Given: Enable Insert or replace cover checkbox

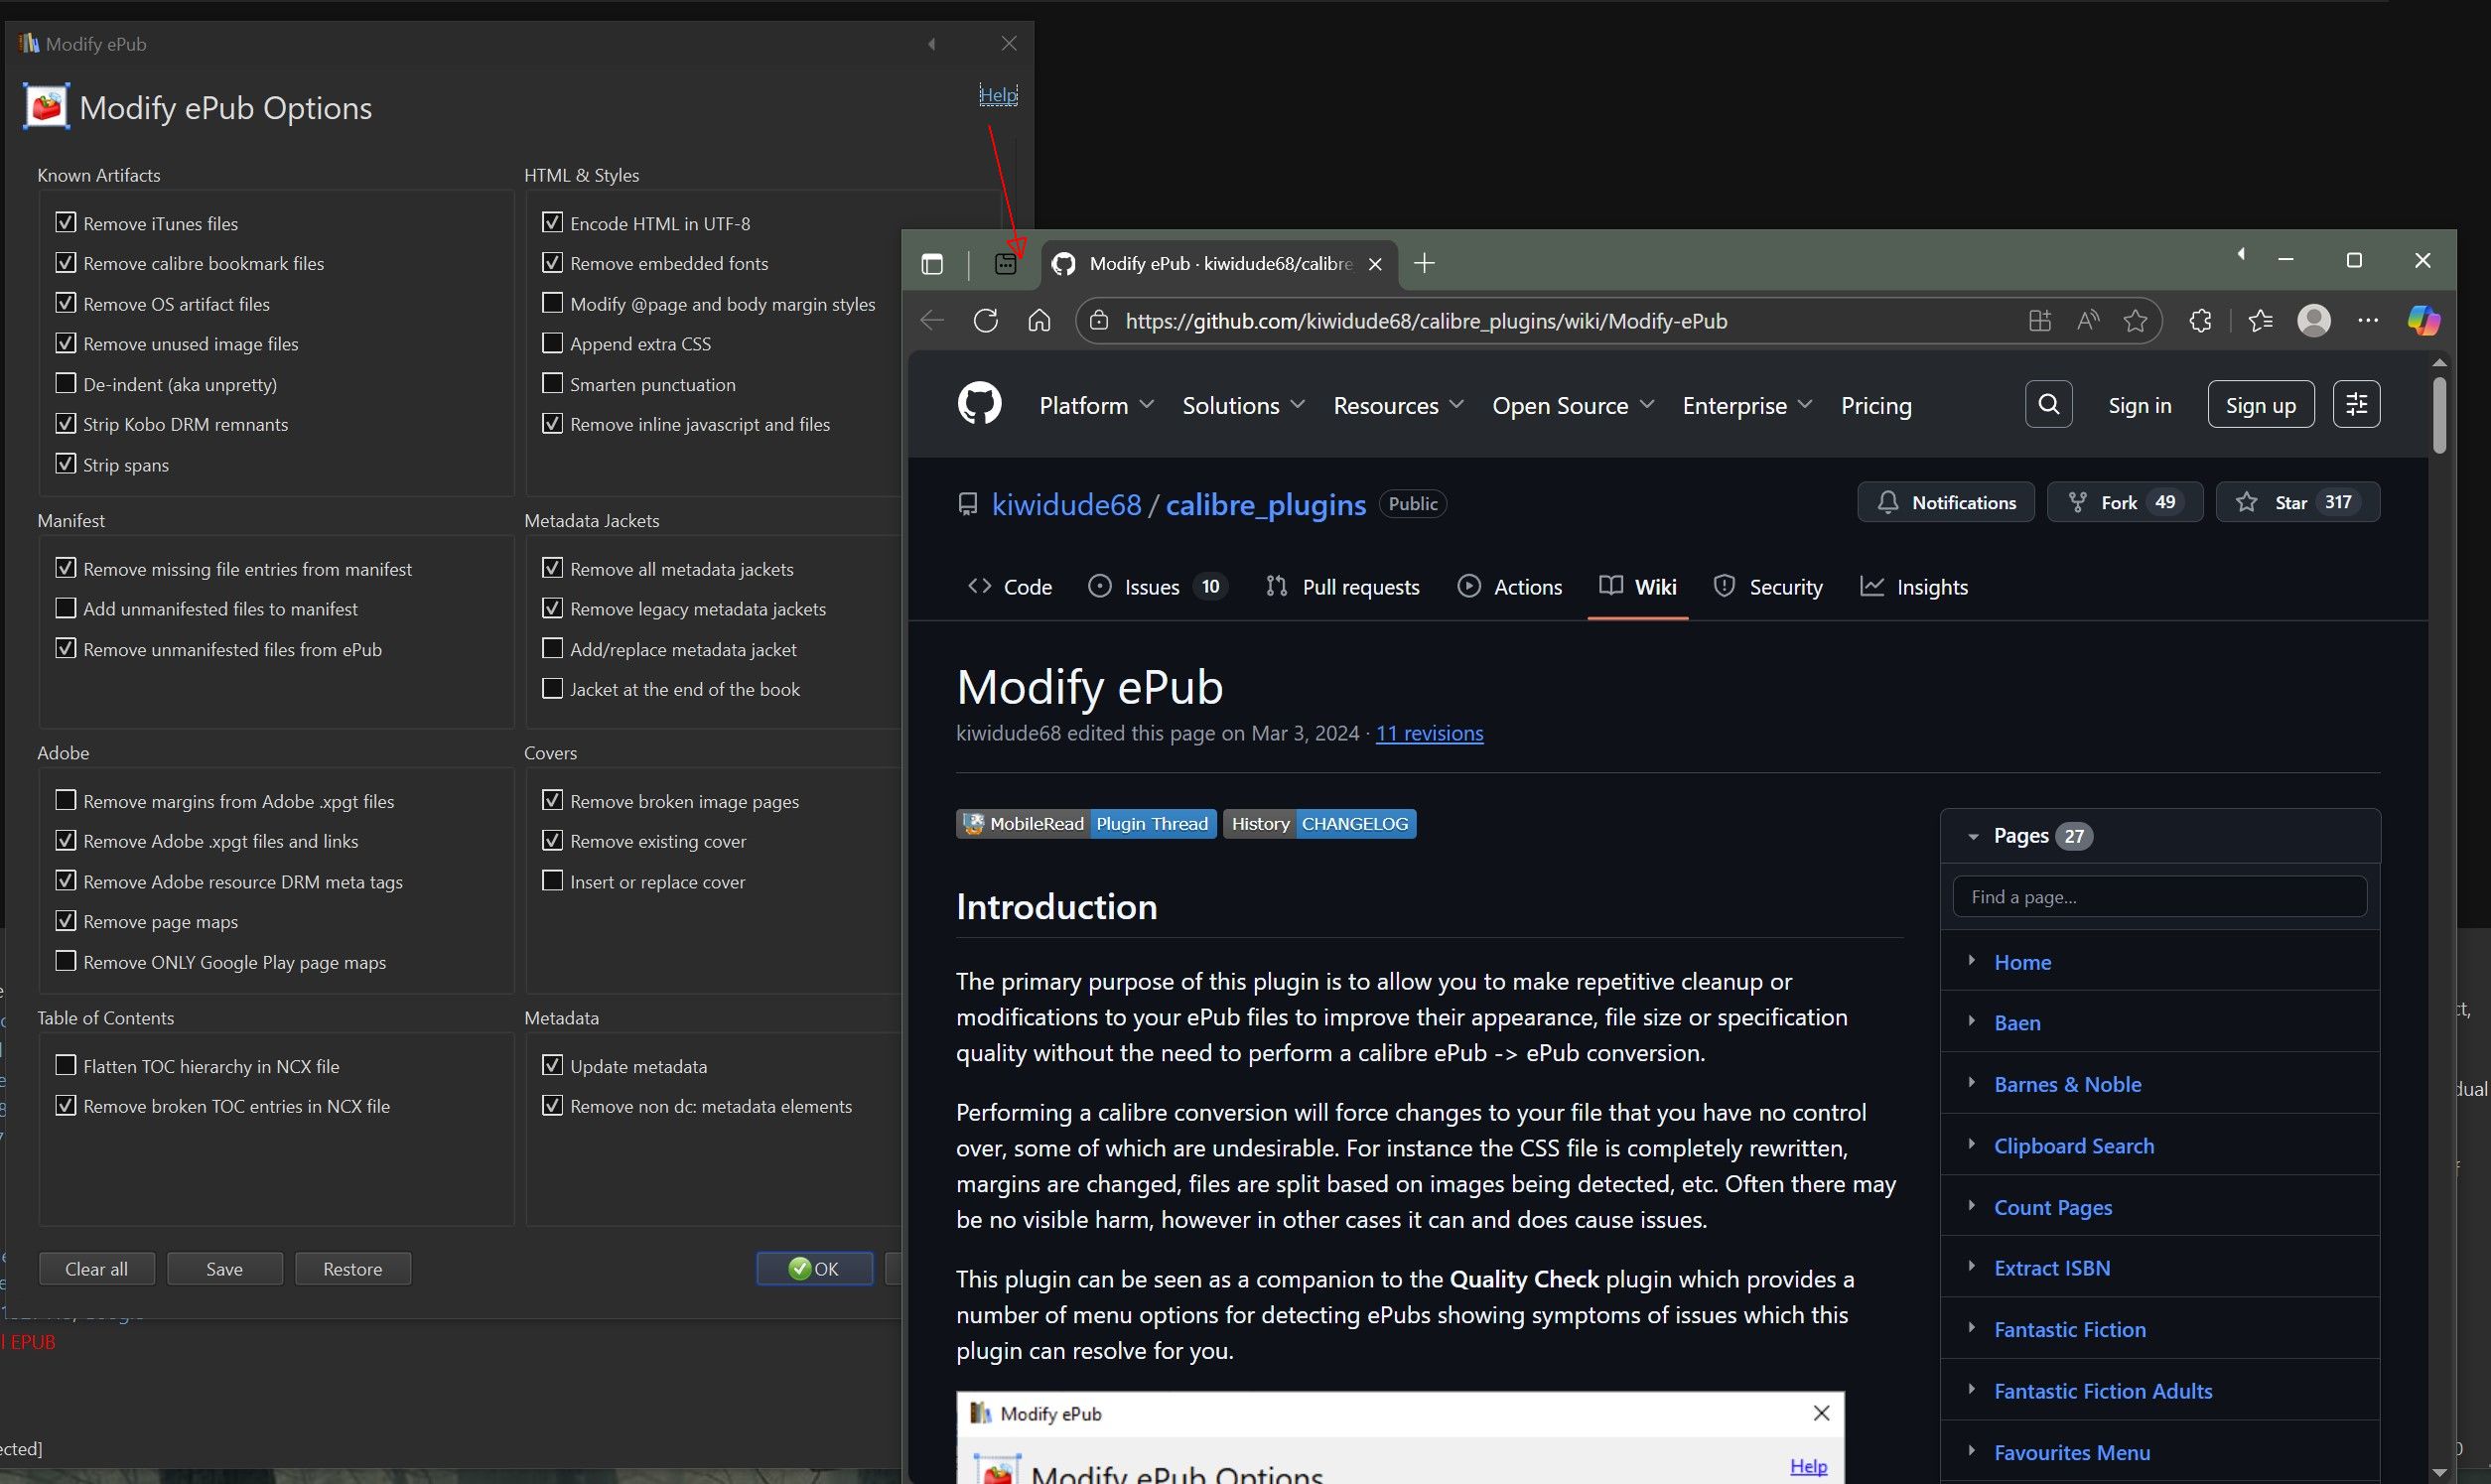Looking at the screenshot, I should tap(552, 881).
